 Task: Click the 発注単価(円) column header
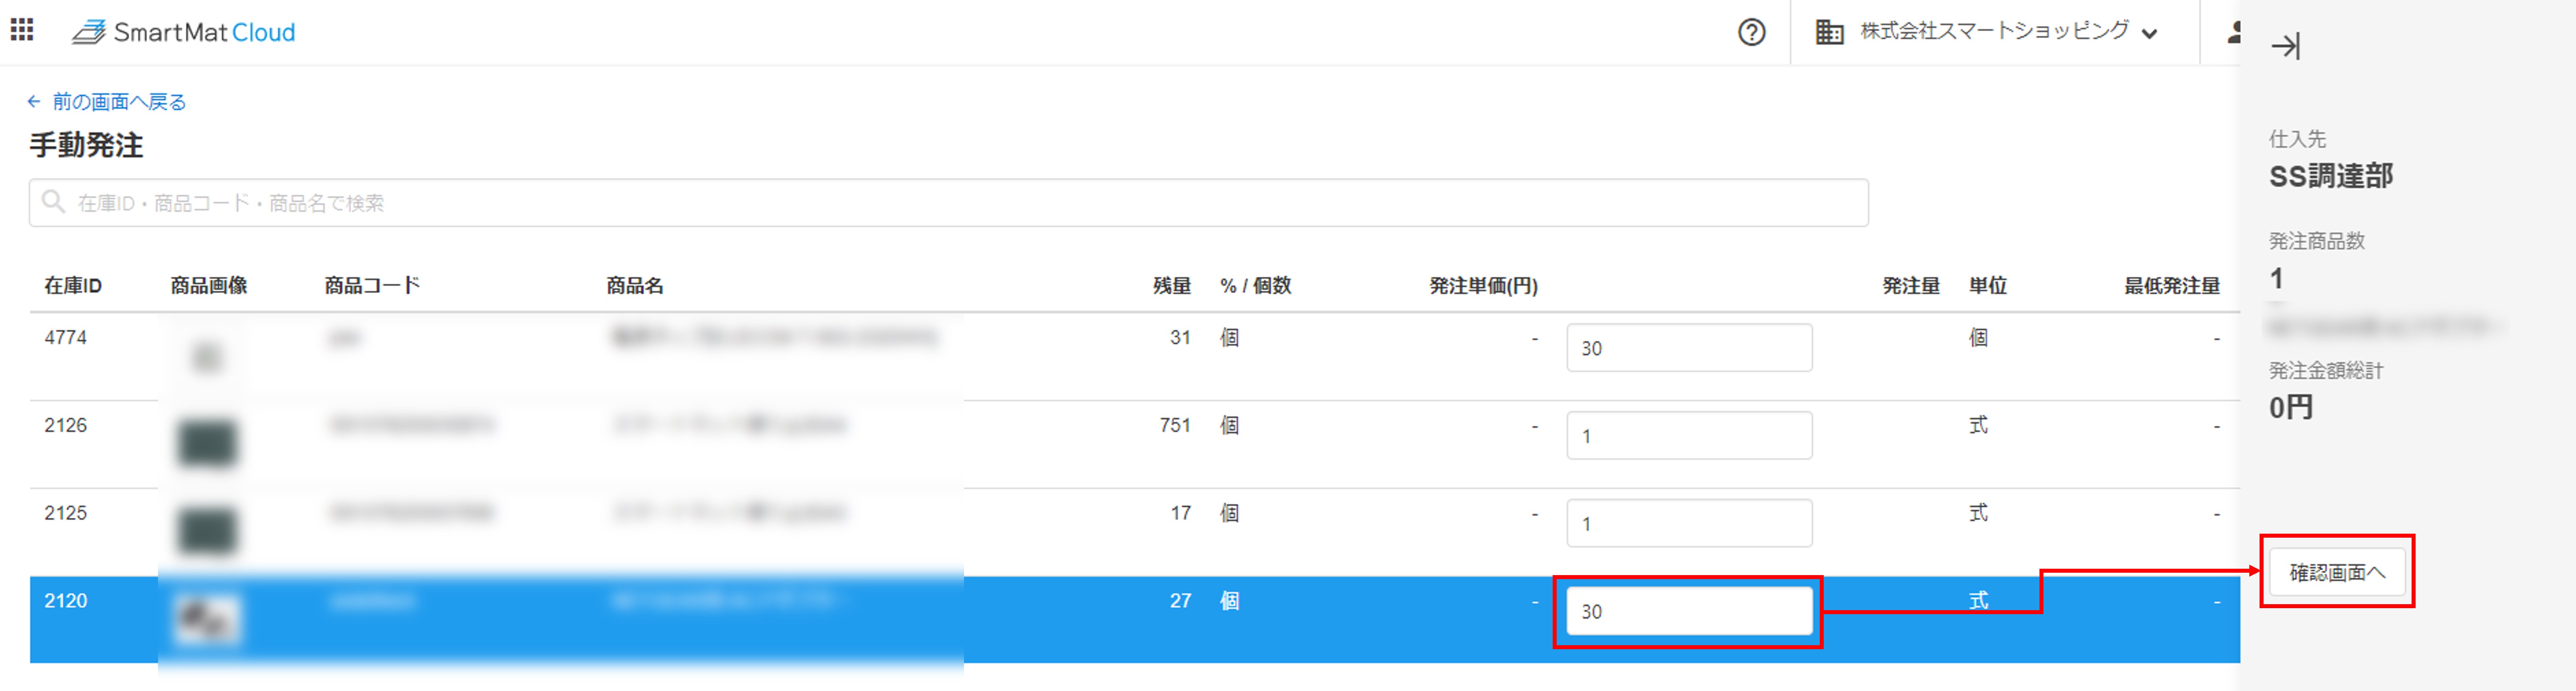pos(1483,286)
